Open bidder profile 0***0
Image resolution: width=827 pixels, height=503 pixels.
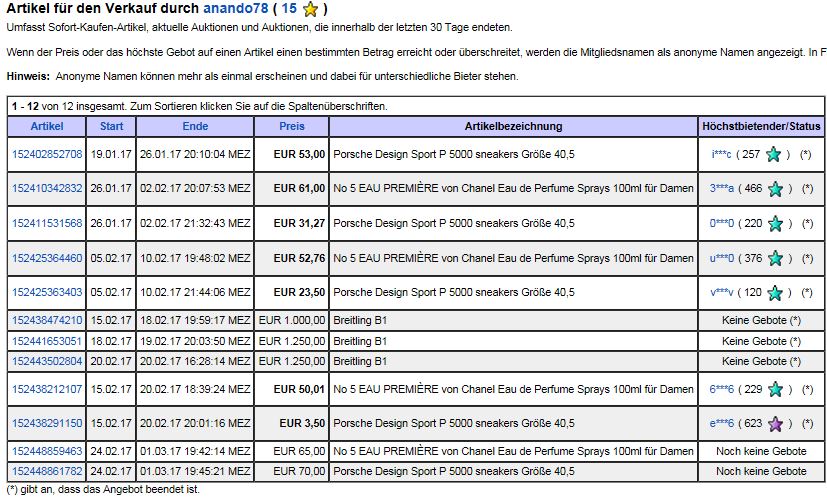722,224
